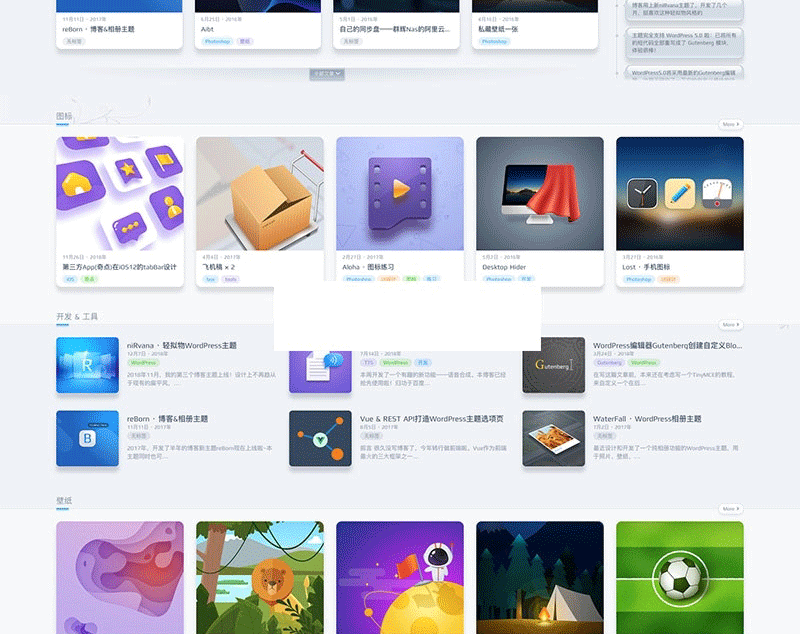Open top card about 群晖Nas sync drive
800x634 pixels.
(395, 29)
